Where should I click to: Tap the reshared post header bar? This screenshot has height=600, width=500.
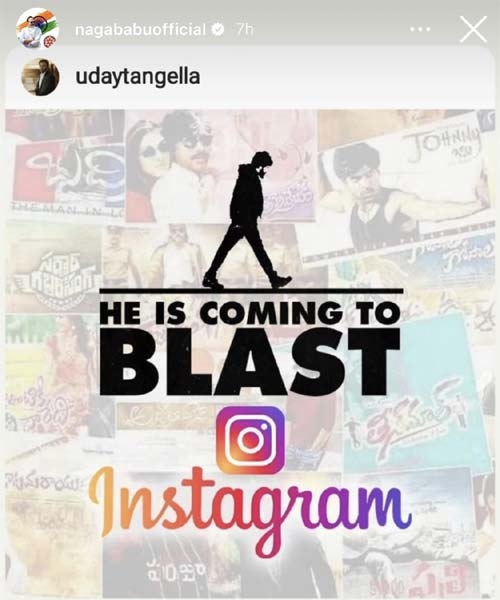coord(249,77)
